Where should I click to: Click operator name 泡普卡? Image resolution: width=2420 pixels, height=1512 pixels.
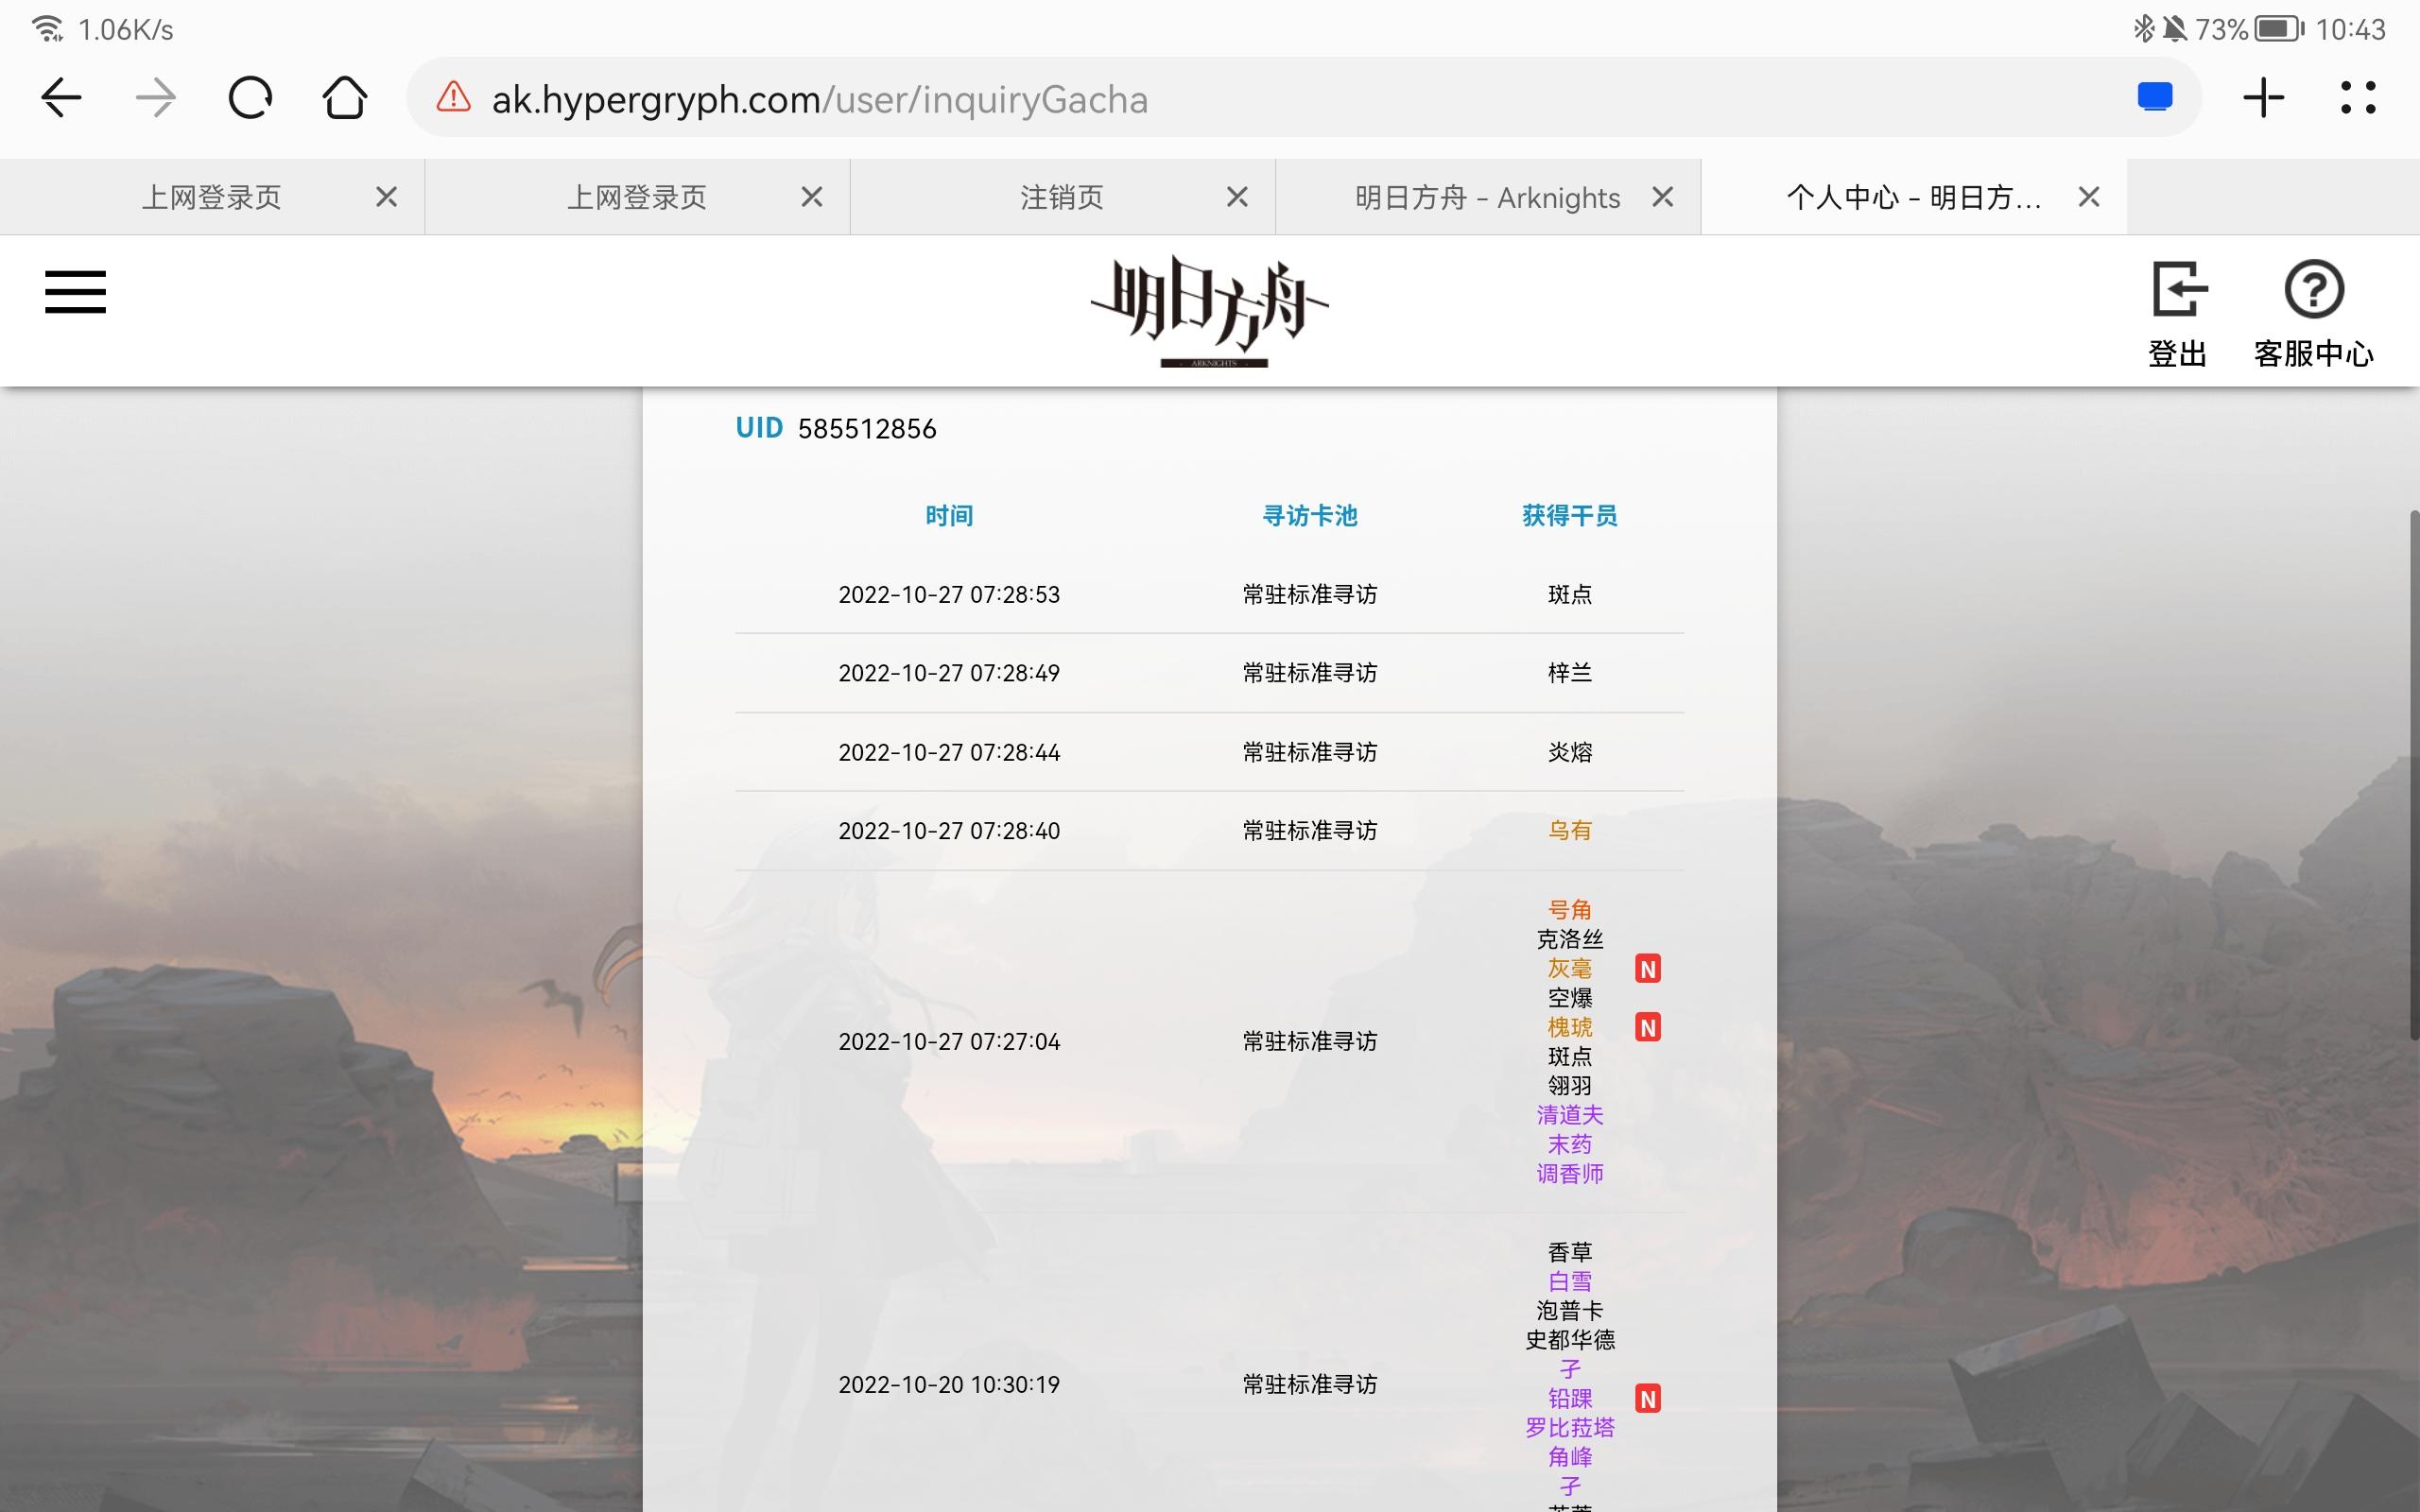pos(1570,1311)
